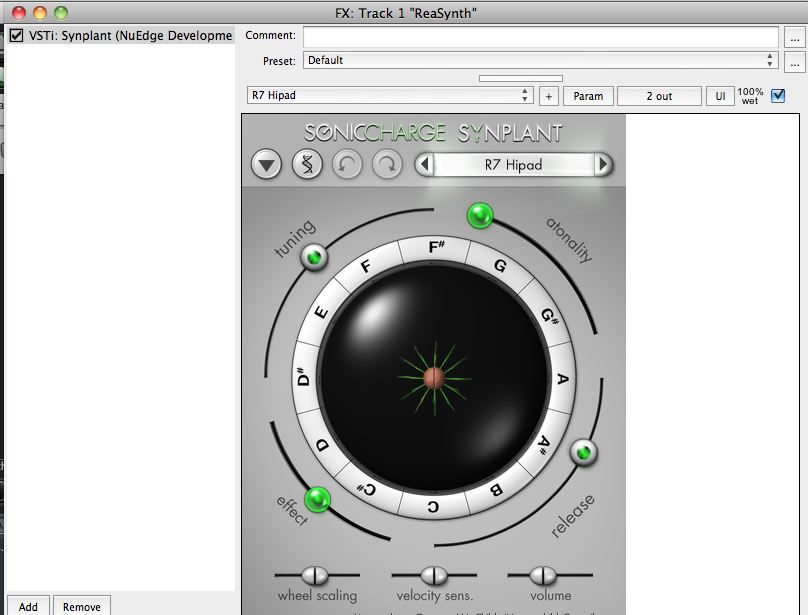The height and width of the screenshot is (615, 808).
Task: Open the Synplant main menu triangle button
Action: (266, 165)
